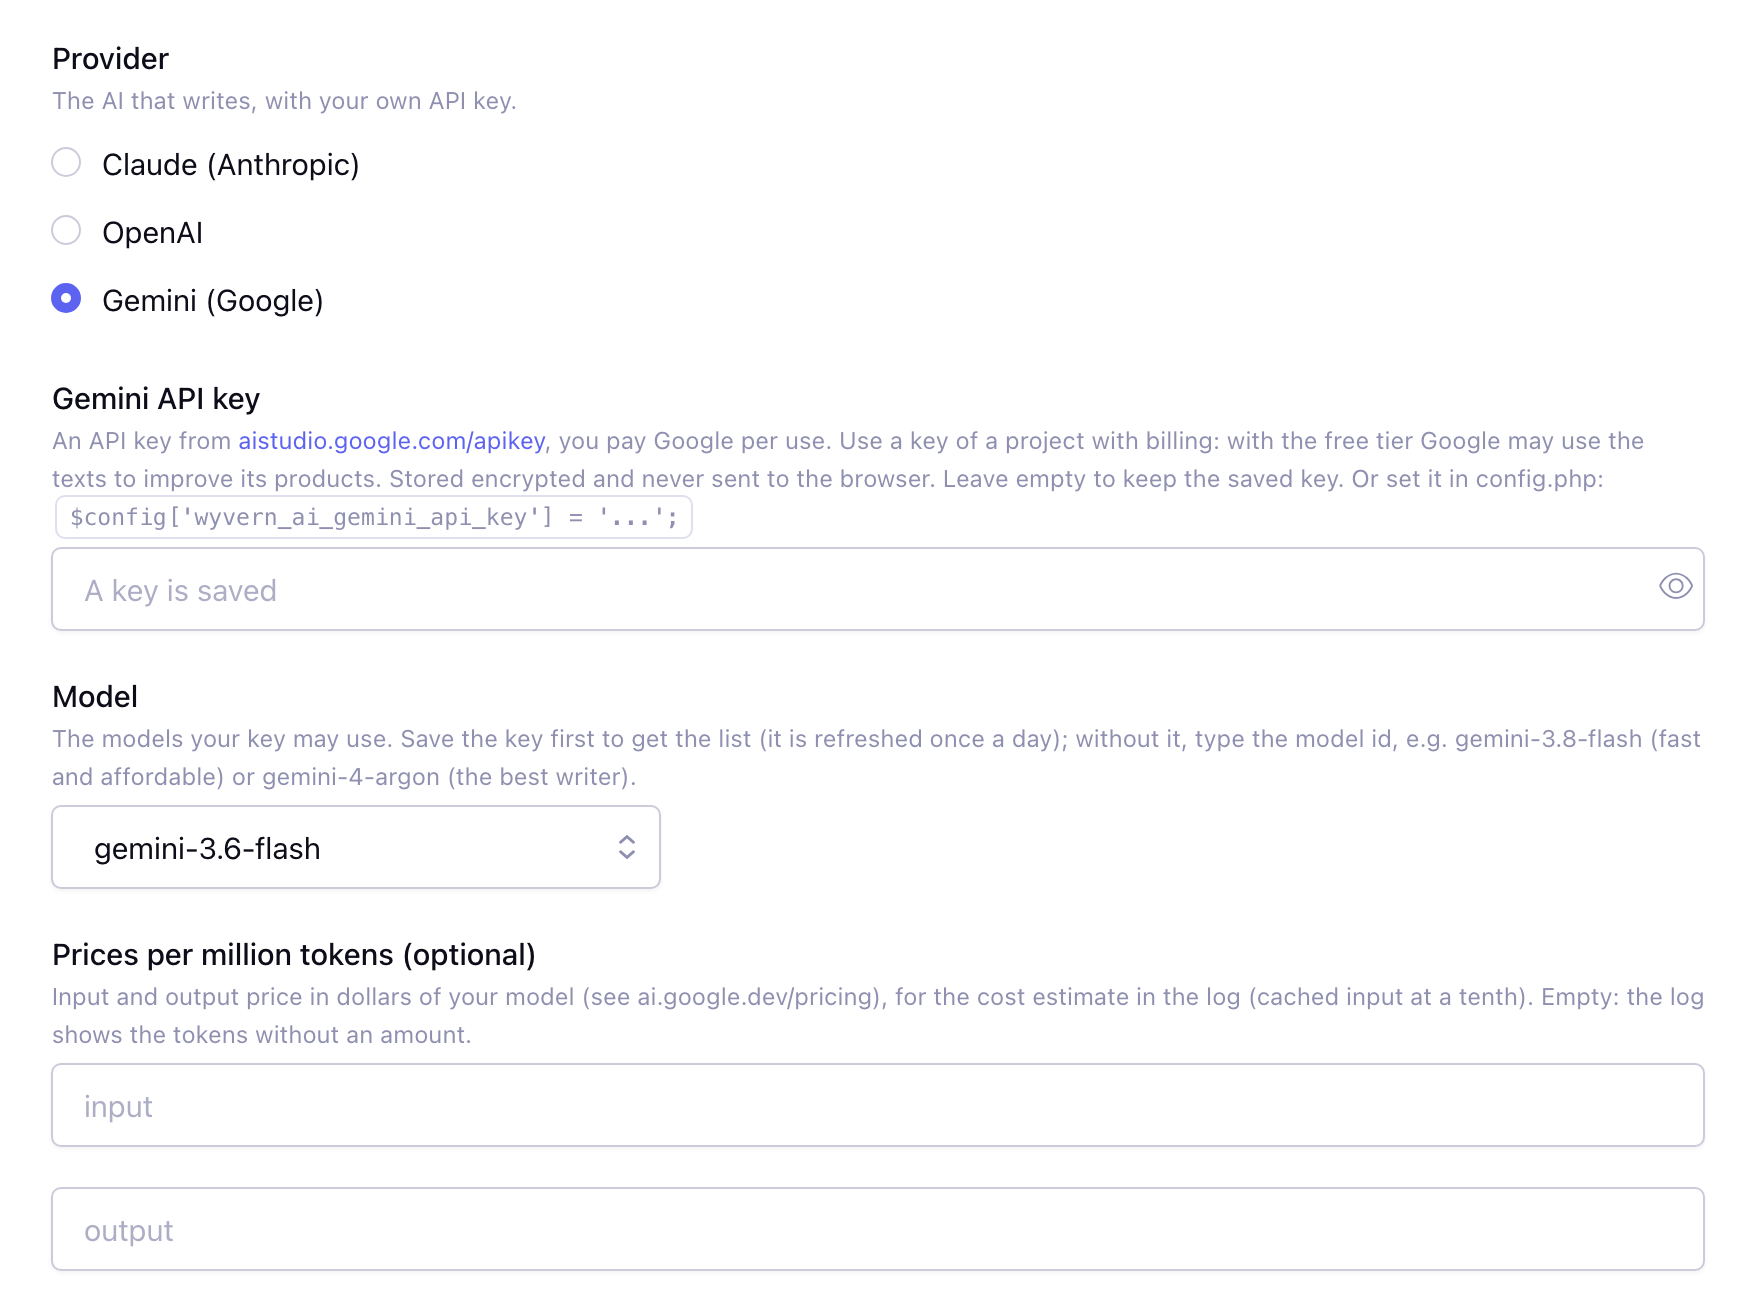Click the Provider section heading

click(111, 59)
